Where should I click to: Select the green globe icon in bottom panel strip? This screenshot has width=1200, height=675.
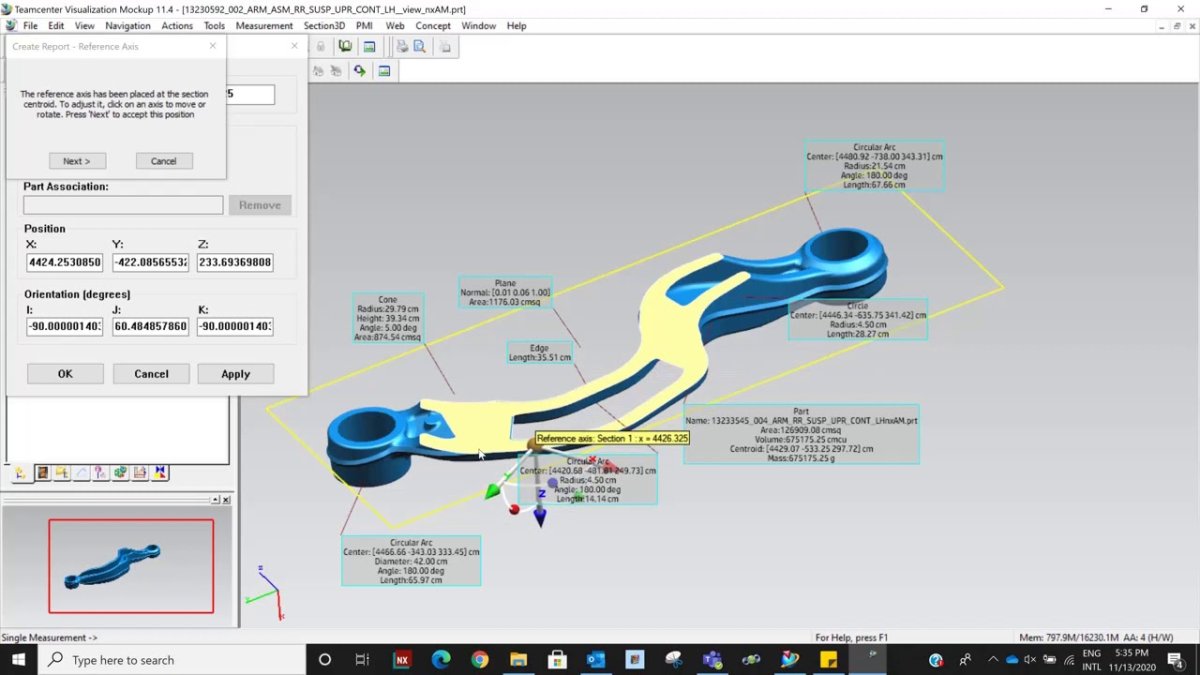pyautogui.click(x=121, y=472)
